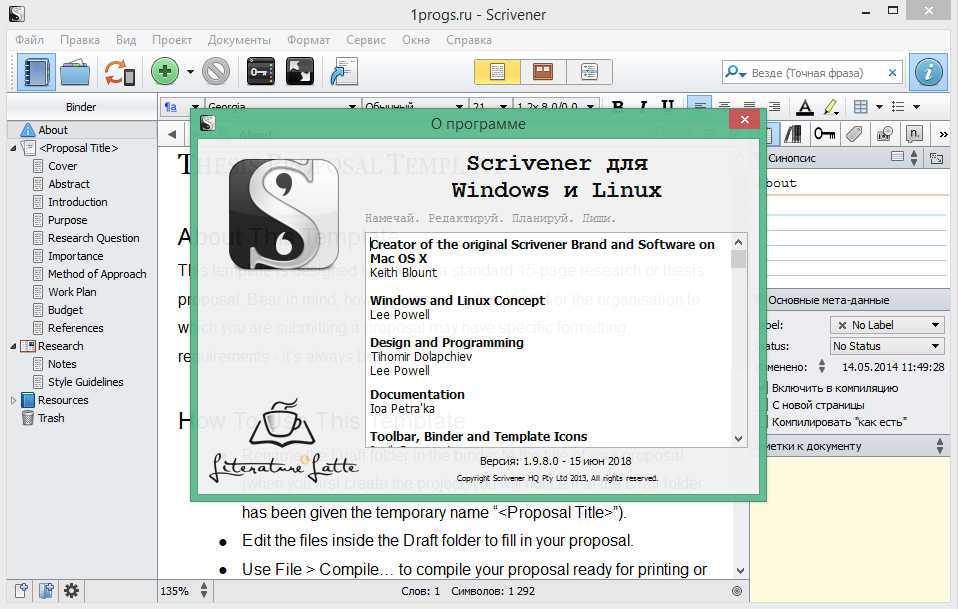
Task: Expand the Resources folder in binder
Action: [13, 400]
